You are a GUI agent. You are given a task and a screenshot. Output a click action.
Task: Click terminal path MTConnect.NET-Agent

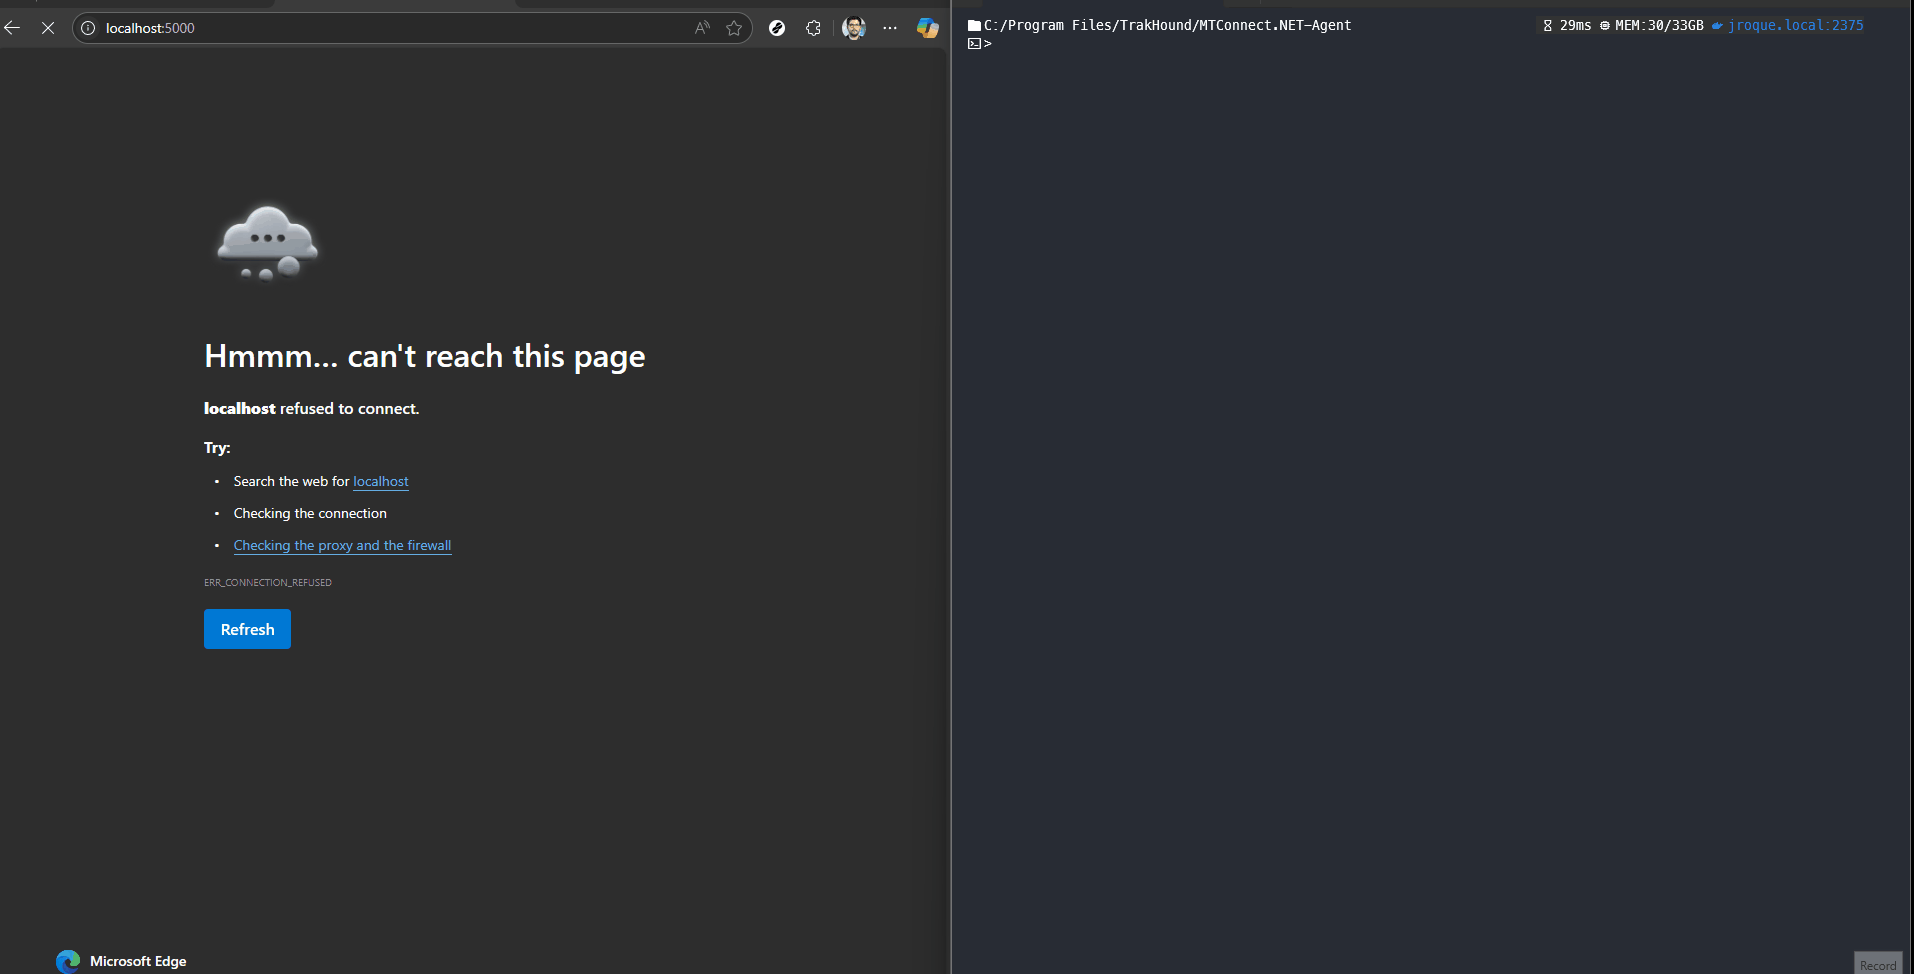click(x=1275, y=25)
